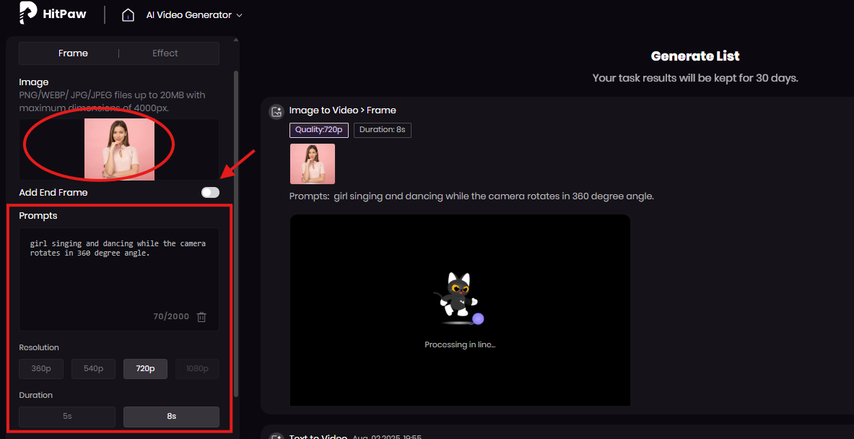This screenshot has height=439, width=854.
Task: Click the 70/2000 character counter
Action: [171, 316]
